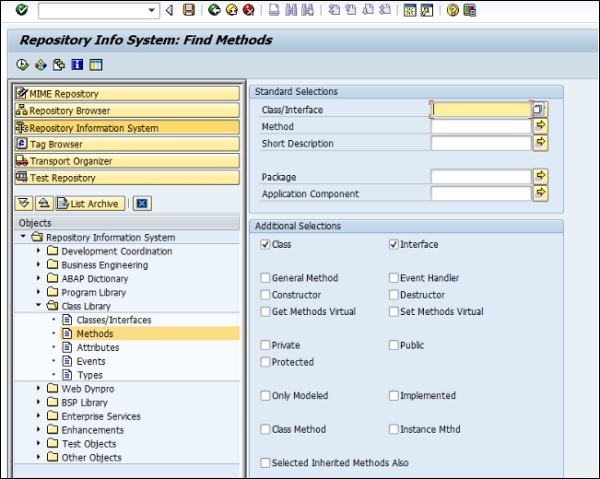This screenshot has width=600, height=479.
Task: Check the Constructor checkbox
Action: 265,295
